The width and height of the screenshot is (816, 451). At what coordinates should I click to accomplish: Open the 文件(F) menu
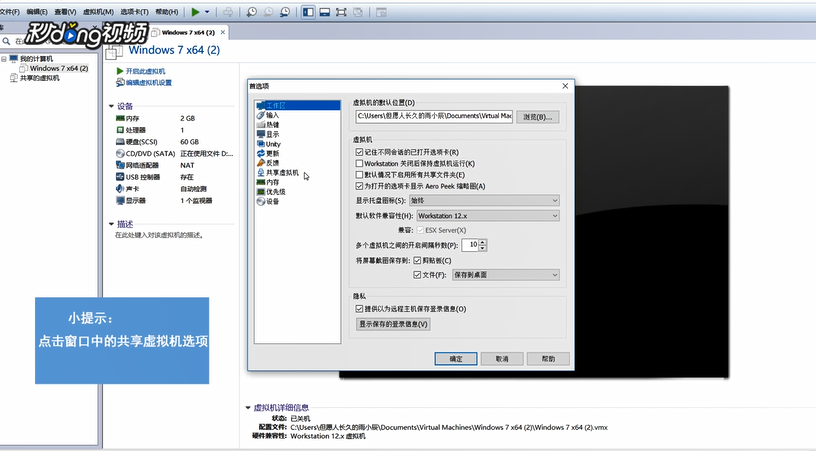(9, 11)
